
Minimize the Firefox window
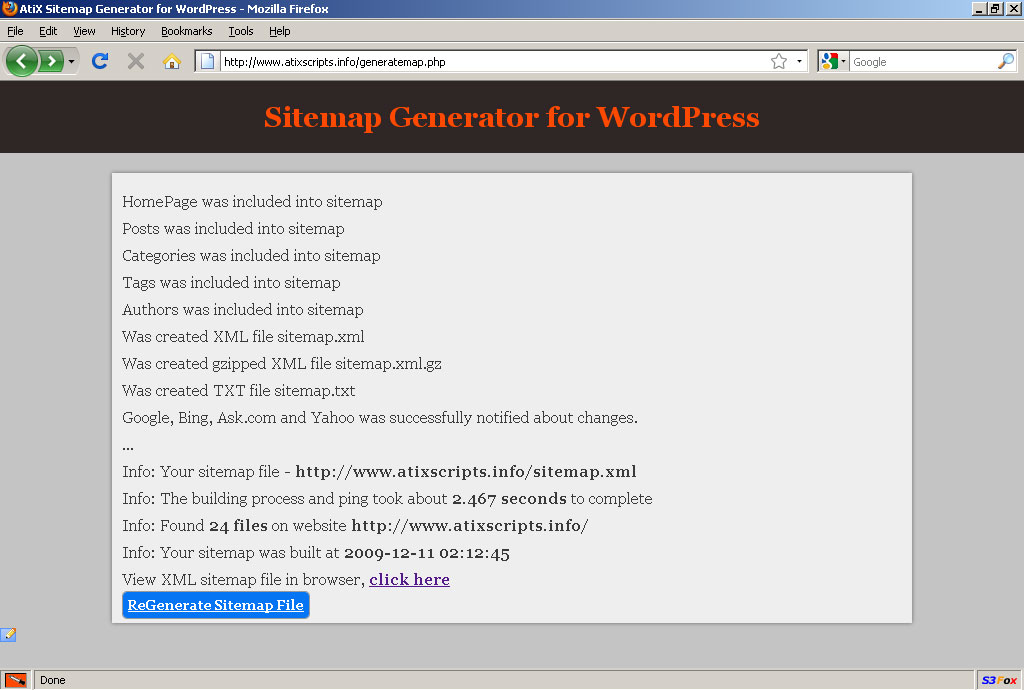pyautogui.click(x=978, y=8)
